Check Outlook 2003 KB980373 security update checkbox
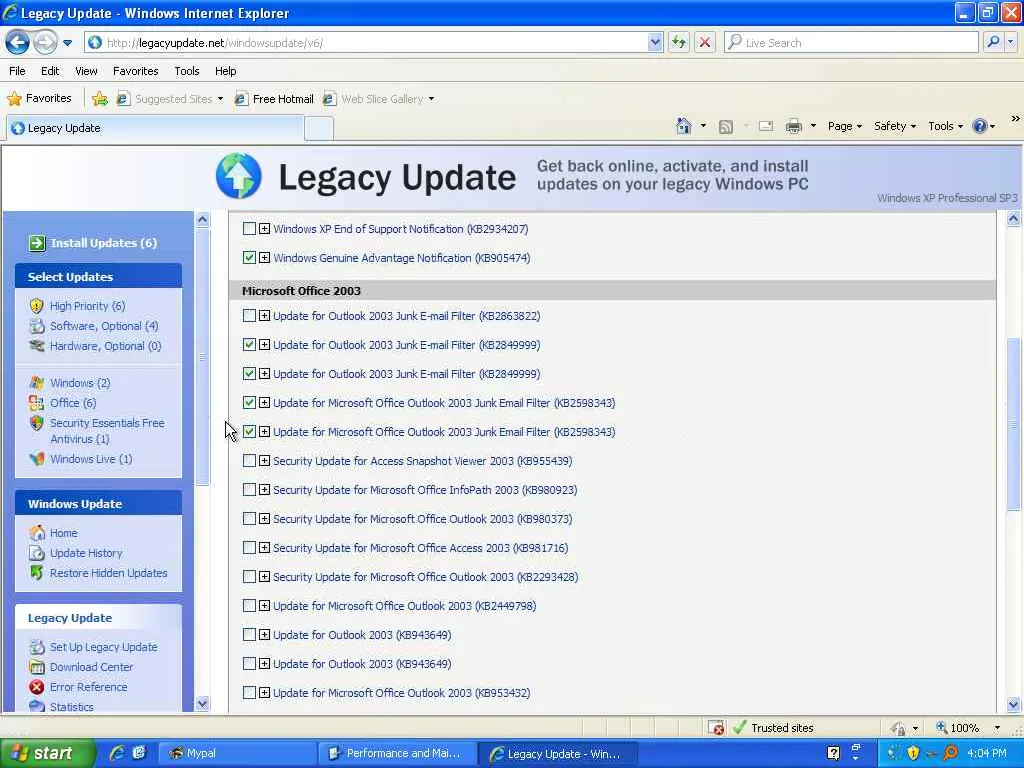Viewport: 1024px width, 768px height. pyautogui.click(x=249, y=519)
